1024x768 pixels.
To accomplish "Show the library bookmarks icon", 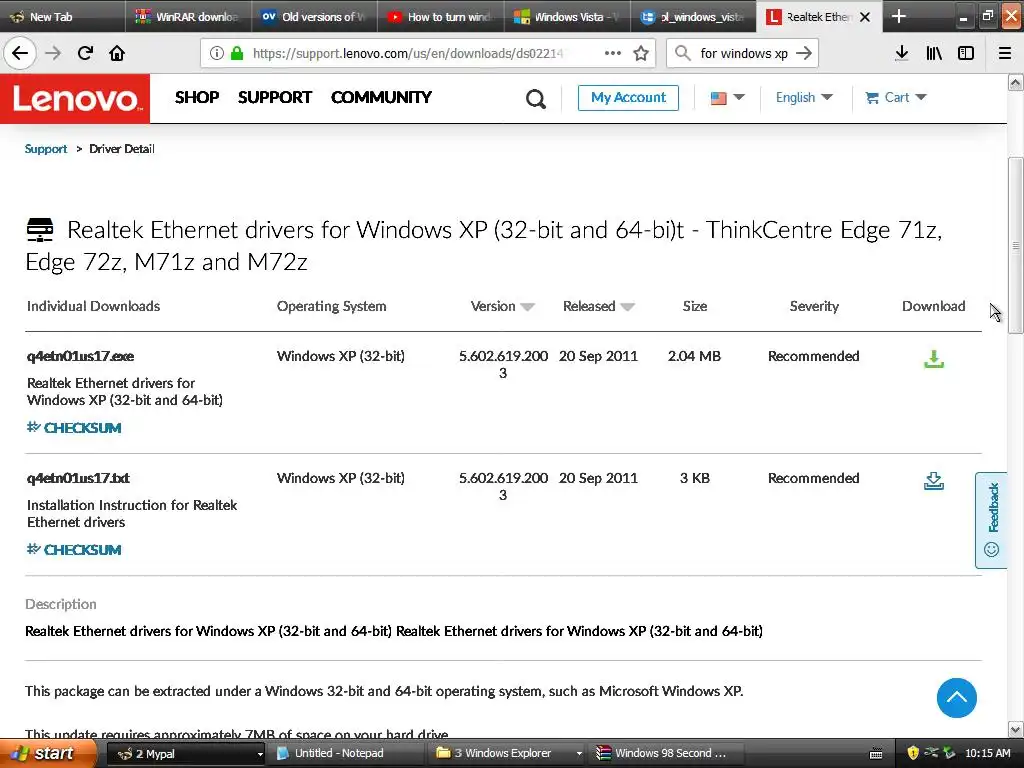I will tap(934, 54).
